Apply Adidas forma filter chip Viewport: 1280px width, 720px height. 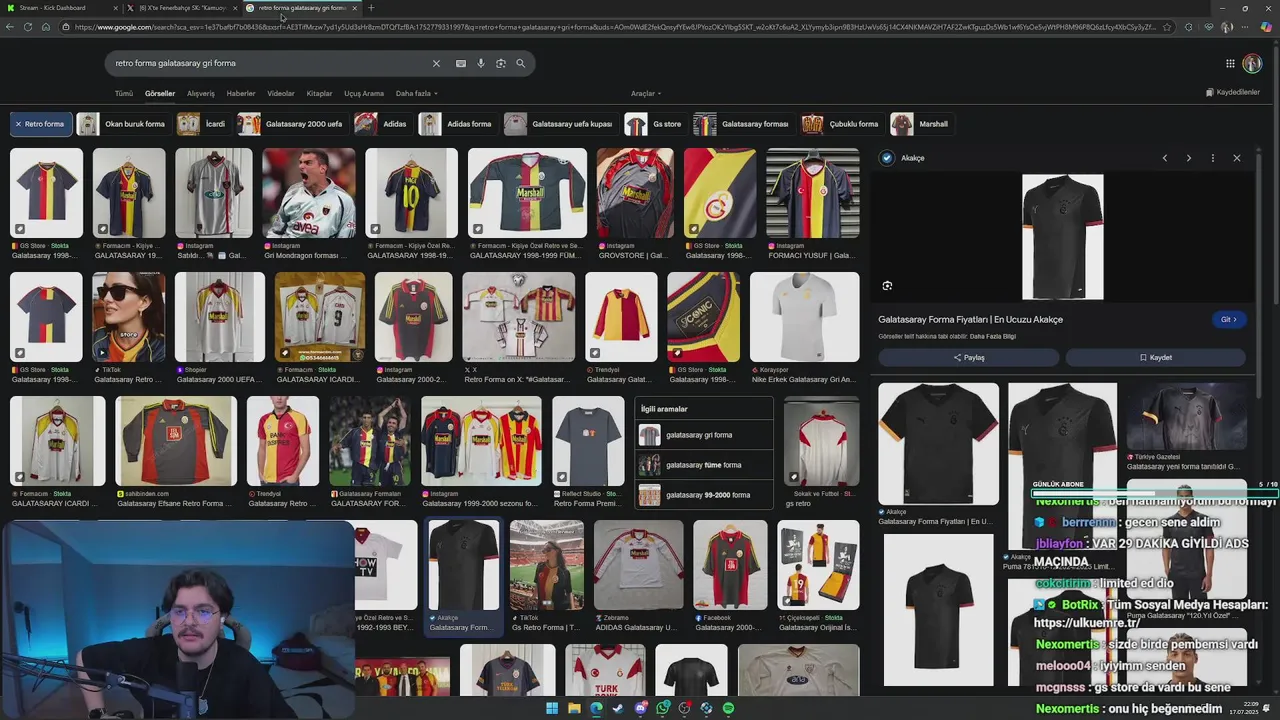point(457,124)
